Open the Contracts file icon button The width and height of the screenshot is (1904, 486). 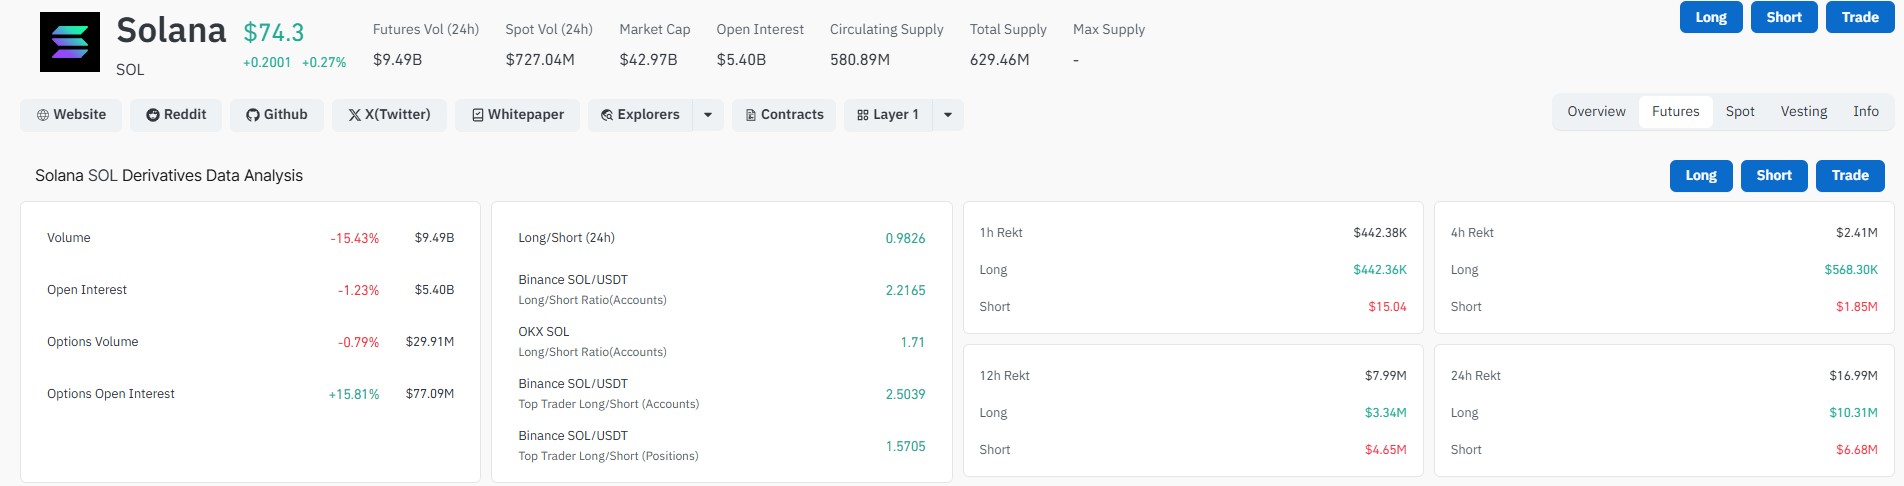click(x=784, y=115)
